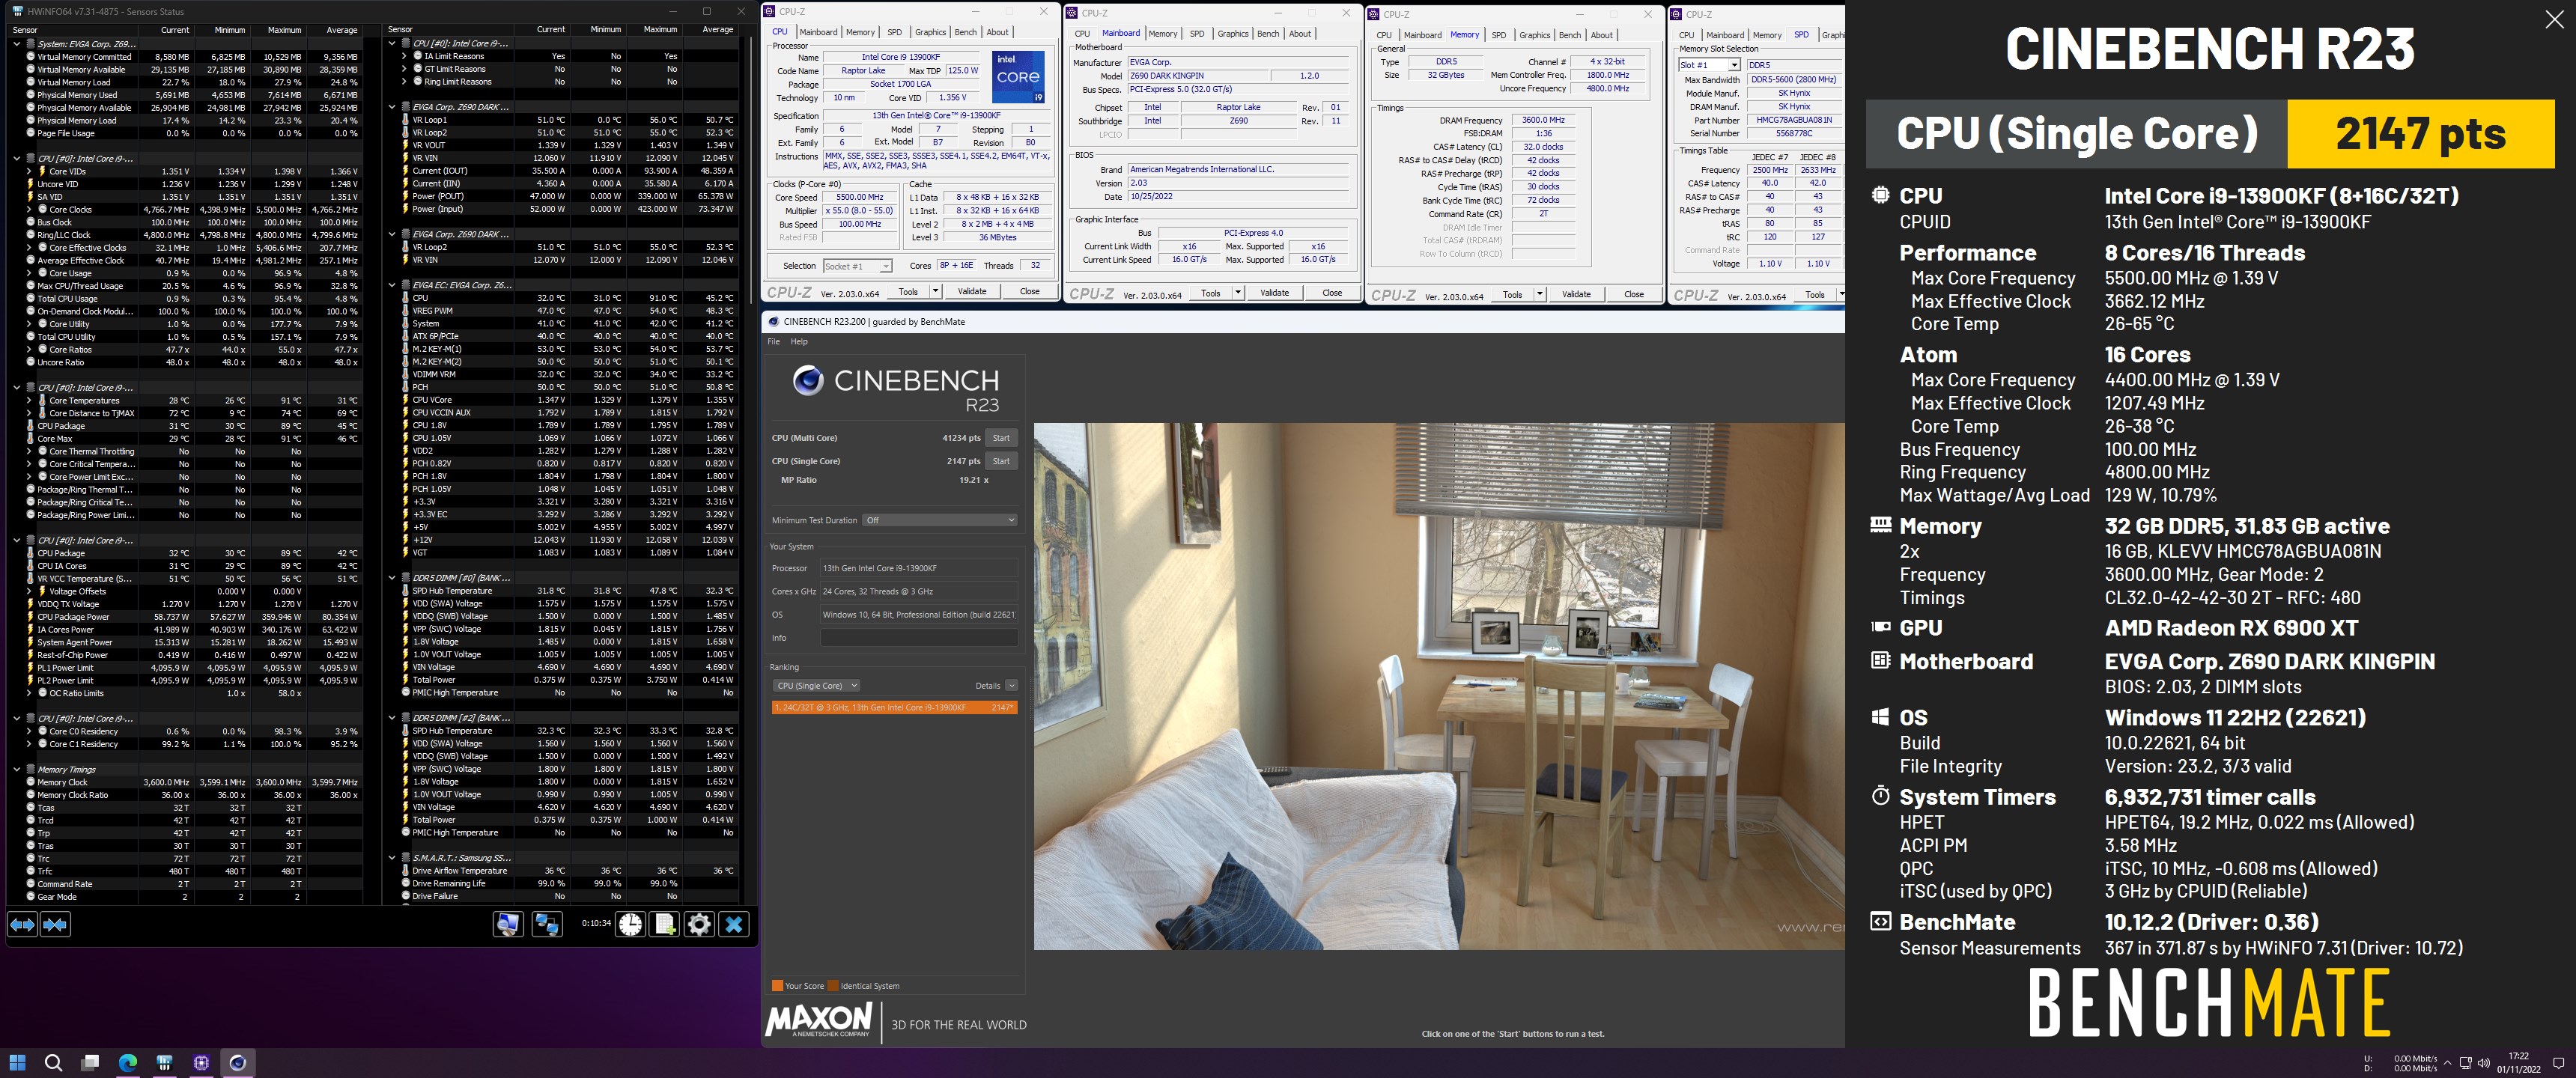
Task: Expand Core Temperatures row in HWiNFO
Action: click(x=29, y=401)
